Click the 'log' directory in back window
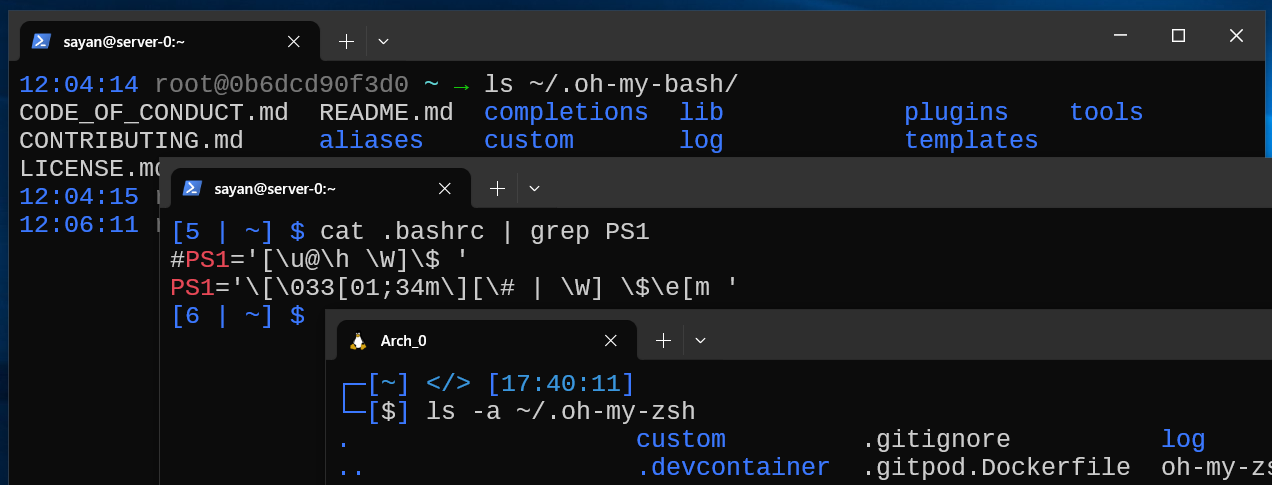This screenshot has height=485, width=1272. pyautogui.click(x=701, y=141)
